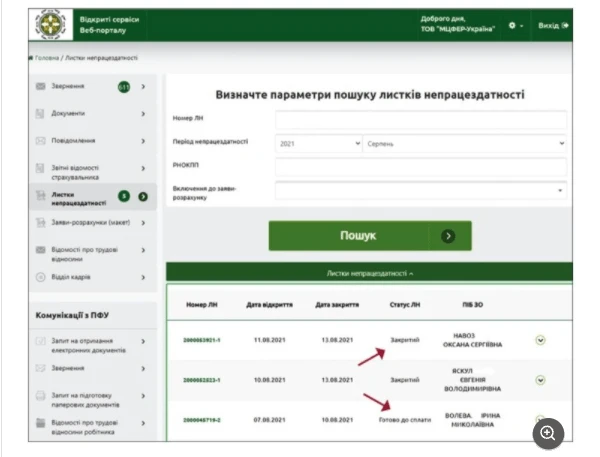Click the Запит на отримання електронних документів icon

coord(41,341)
